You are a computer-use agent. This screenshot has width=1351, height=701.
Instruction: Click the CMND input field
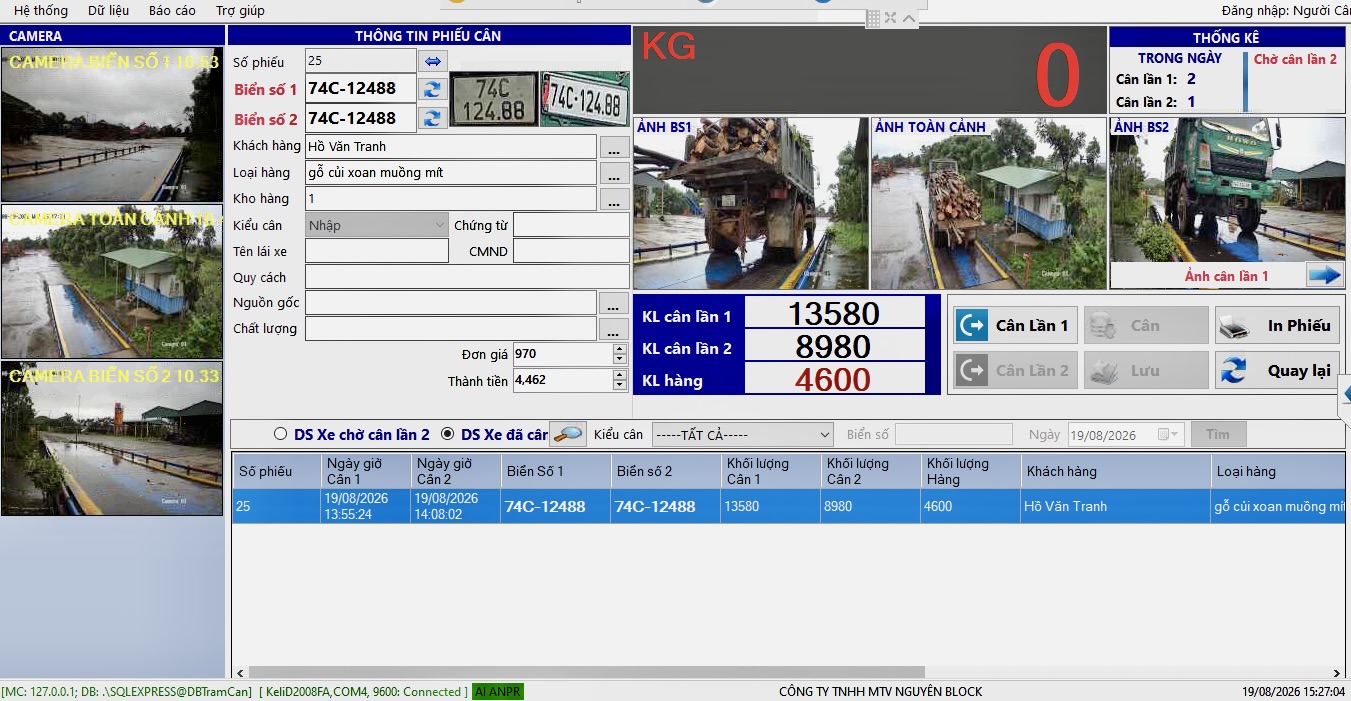tap(571, 251)
